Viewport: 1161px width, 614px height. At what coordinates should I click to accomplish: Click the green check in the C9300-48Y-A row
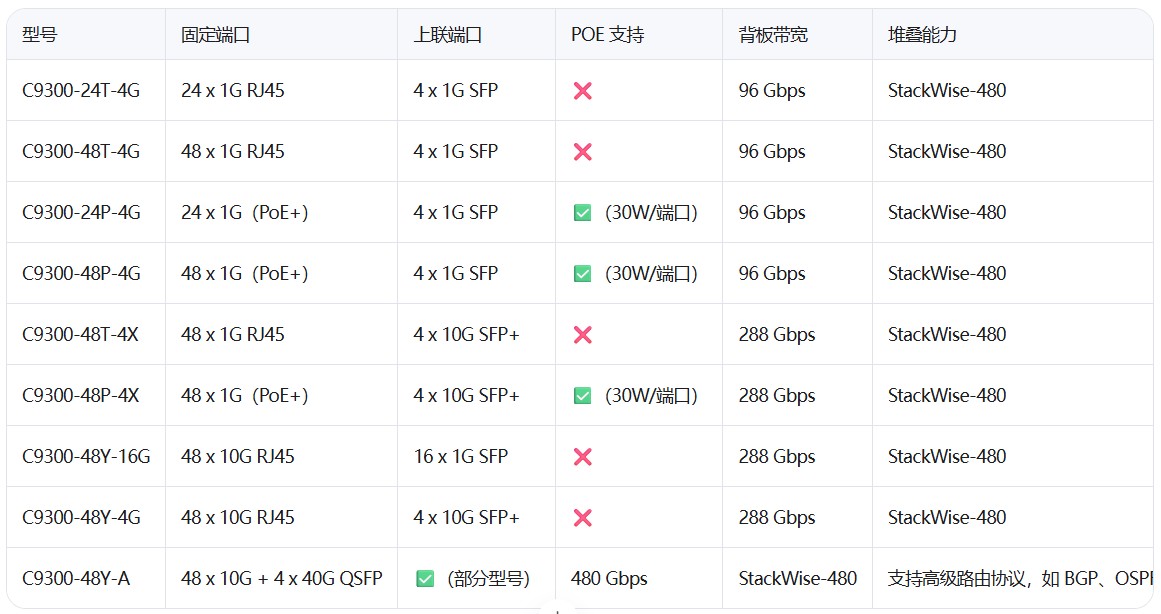coord(425,579)
